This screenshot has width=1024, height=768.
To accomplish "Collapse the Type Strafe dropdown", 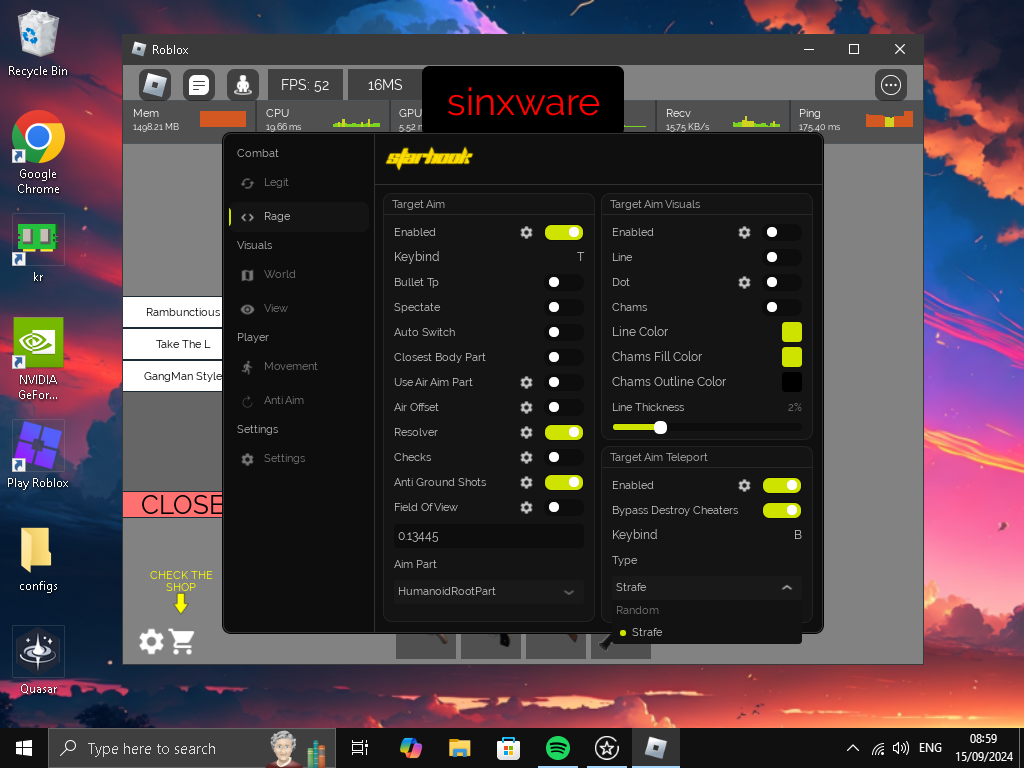I will 707,588.
